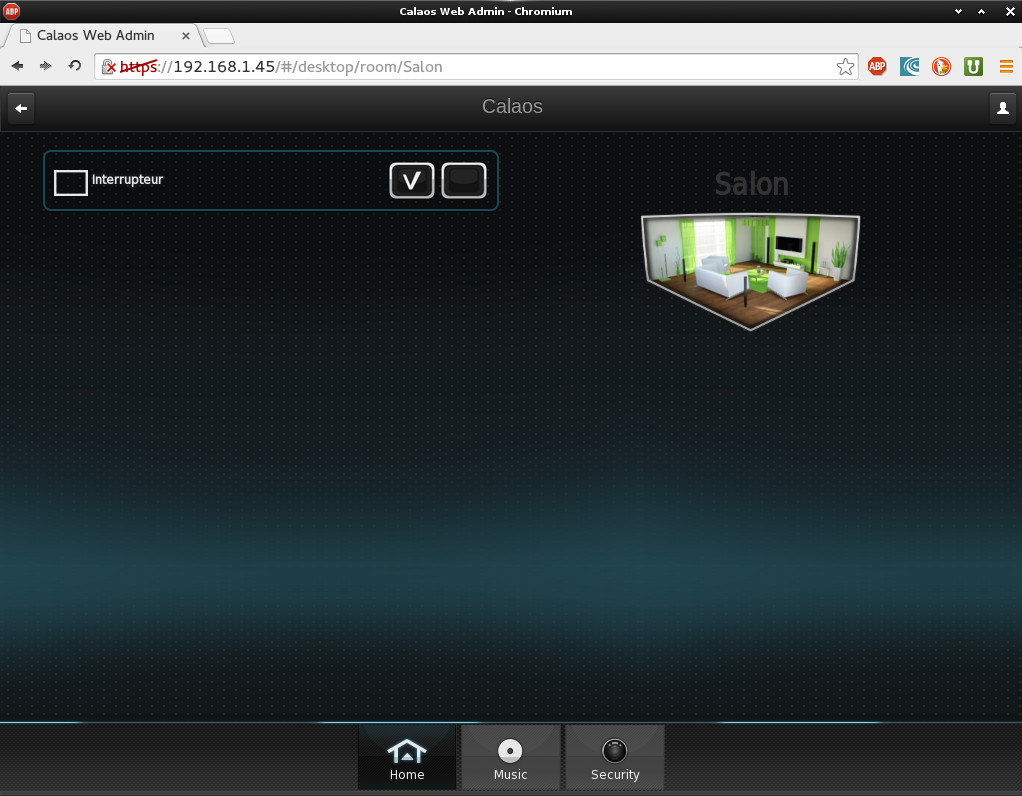Switch to the Music tab
The width and height of the screenshot is (1022, 796).
point(510,758)
